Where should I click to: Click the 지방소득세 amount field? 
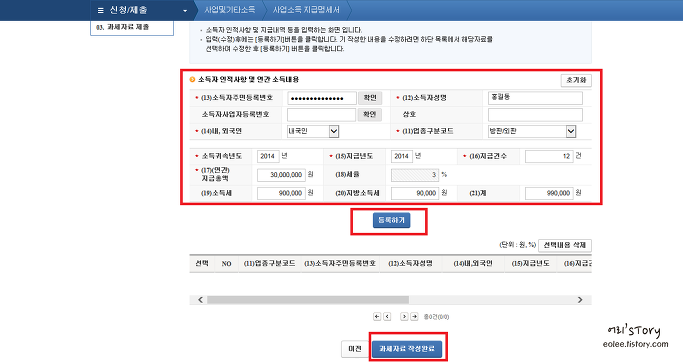point(415,193)
